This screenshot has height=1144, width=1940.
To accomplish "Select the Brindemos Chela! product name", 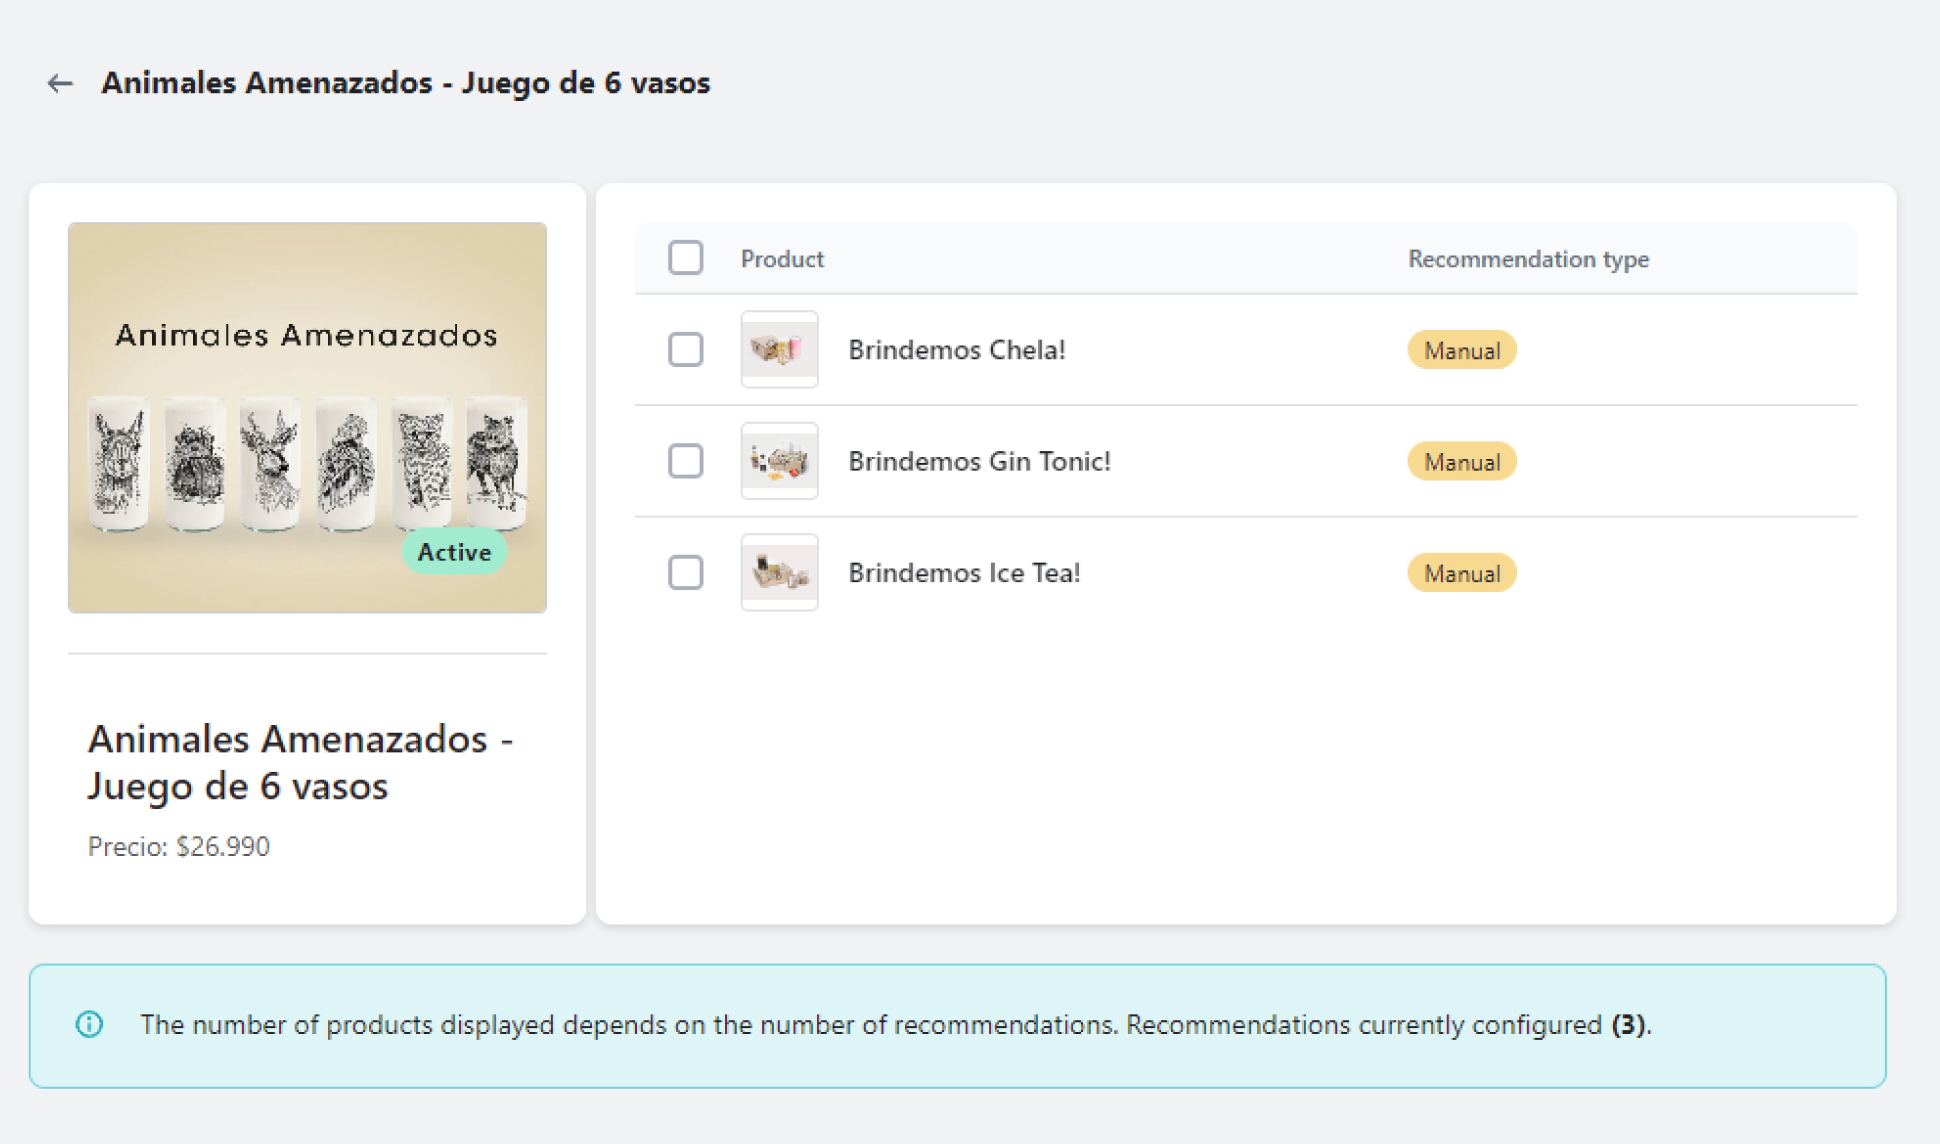I will coord(956,350).
